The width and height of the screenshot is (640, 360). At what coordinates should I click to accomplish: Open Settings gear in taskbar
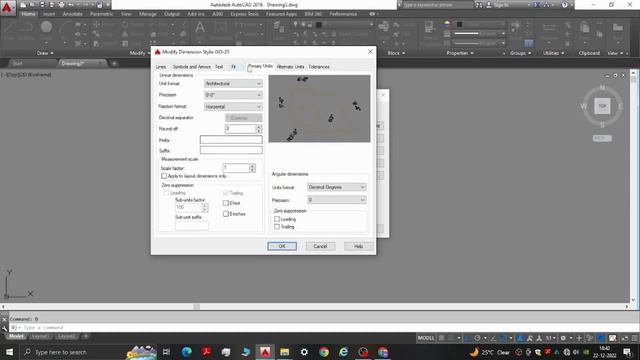click(x=304, y=352)
